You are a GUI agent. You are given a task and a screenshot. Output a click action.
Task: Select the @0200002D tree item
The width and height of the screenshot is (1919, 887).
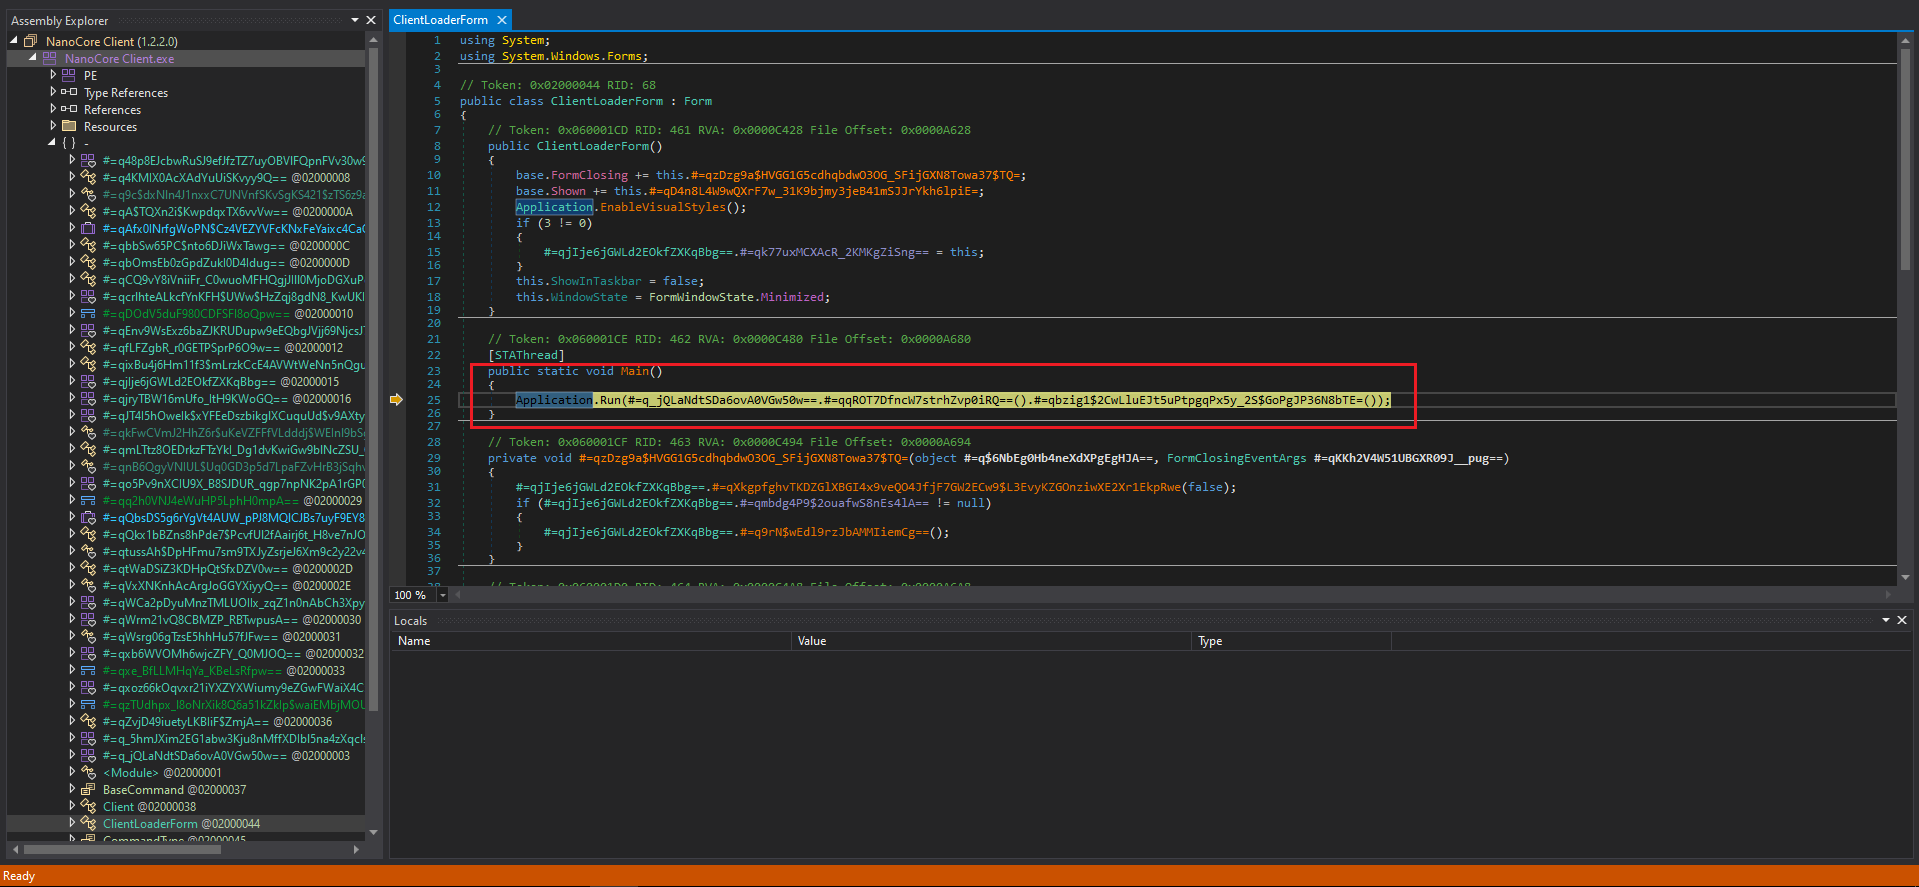tap(228, 569)
